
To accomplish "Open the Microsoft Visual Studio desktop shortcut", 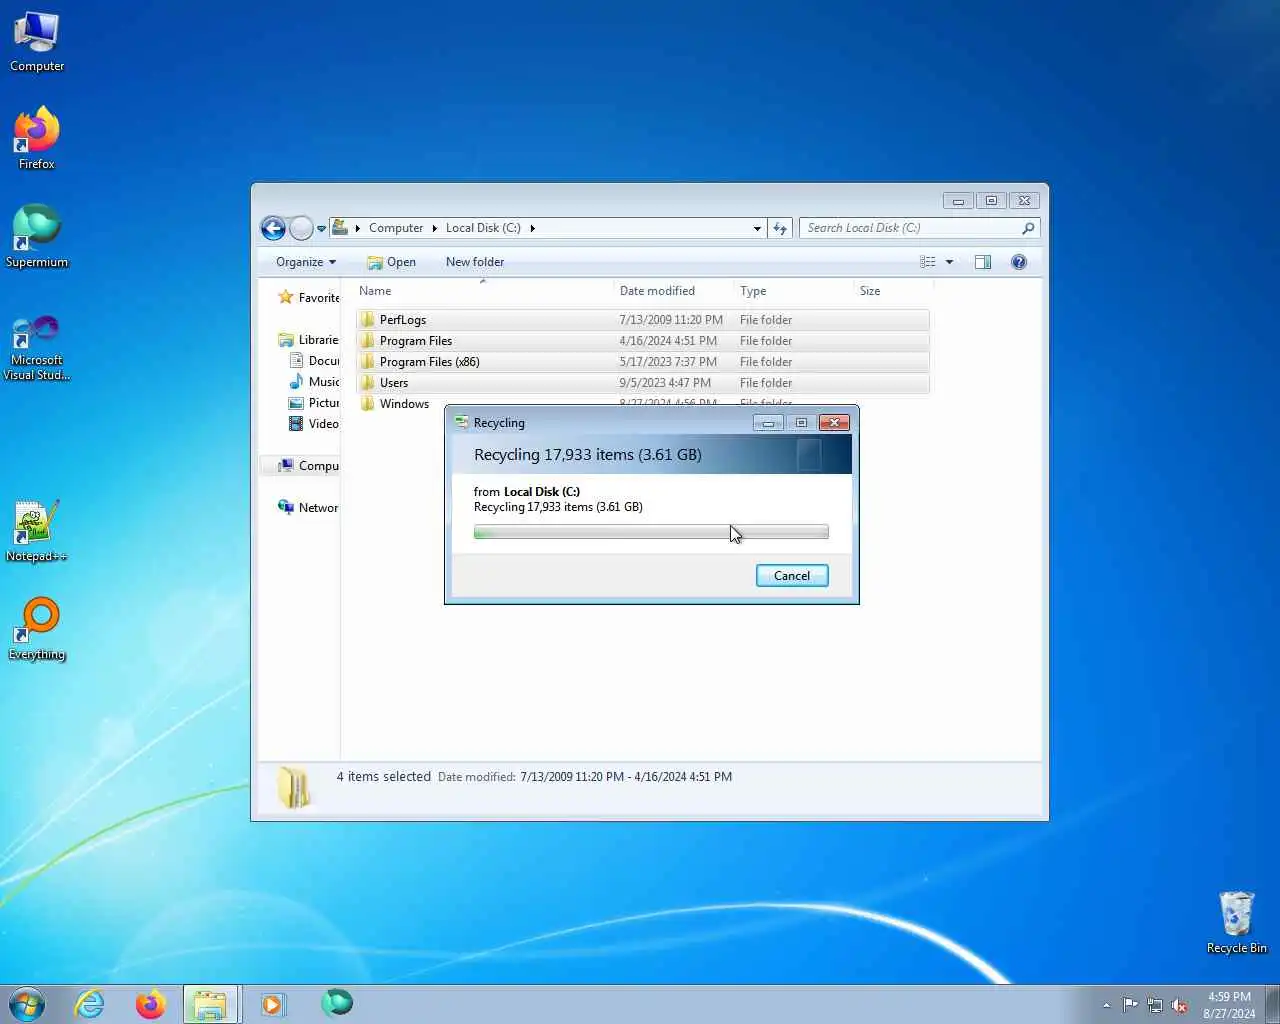I will tap(37, 348).
